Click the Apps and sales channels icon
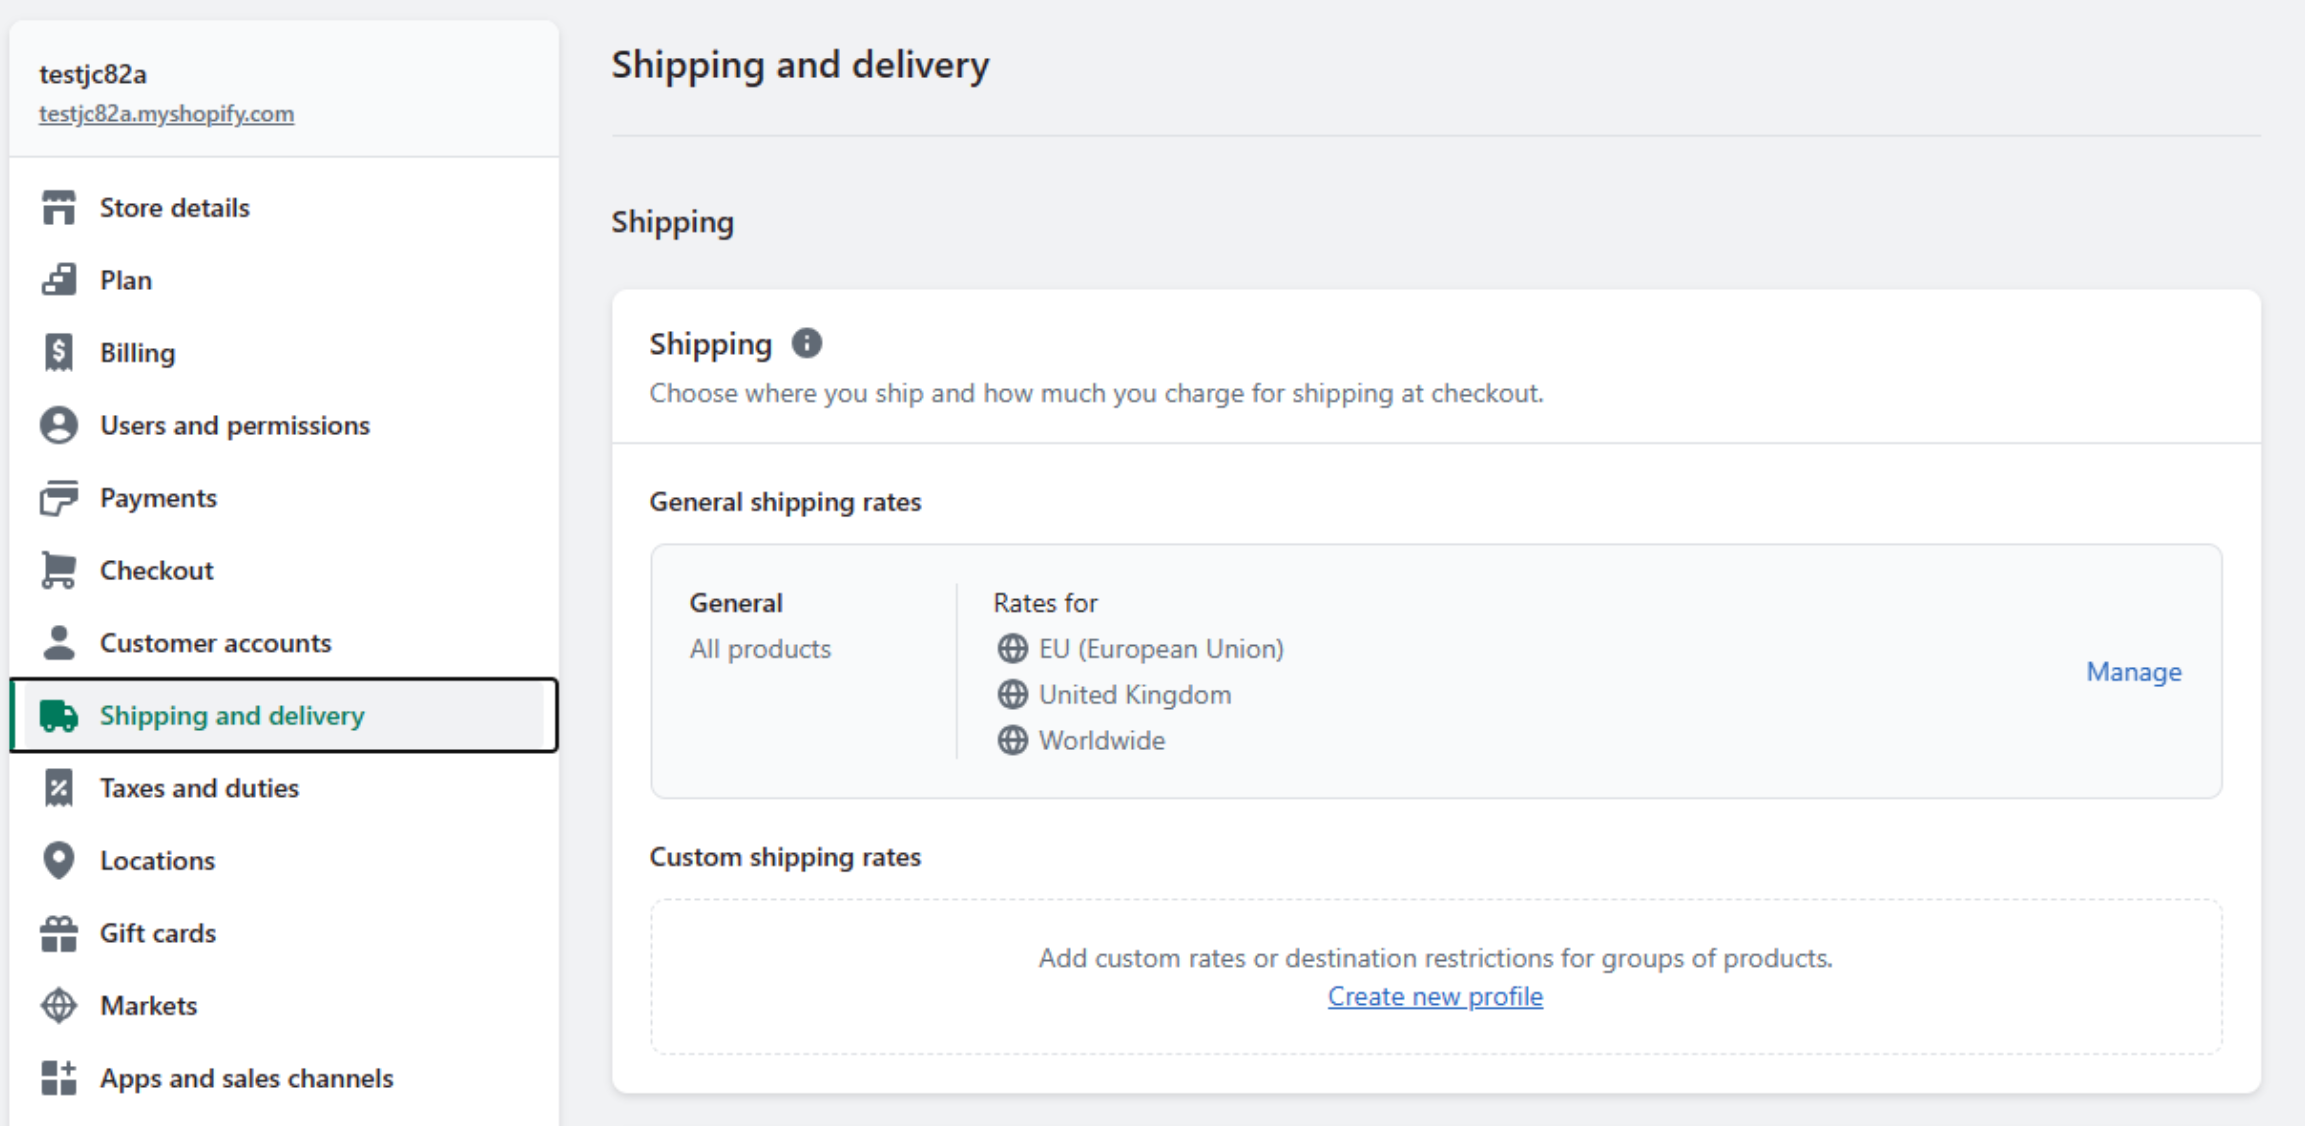This screenshot has width=2305, height=1126. [x=59, y=1078]
